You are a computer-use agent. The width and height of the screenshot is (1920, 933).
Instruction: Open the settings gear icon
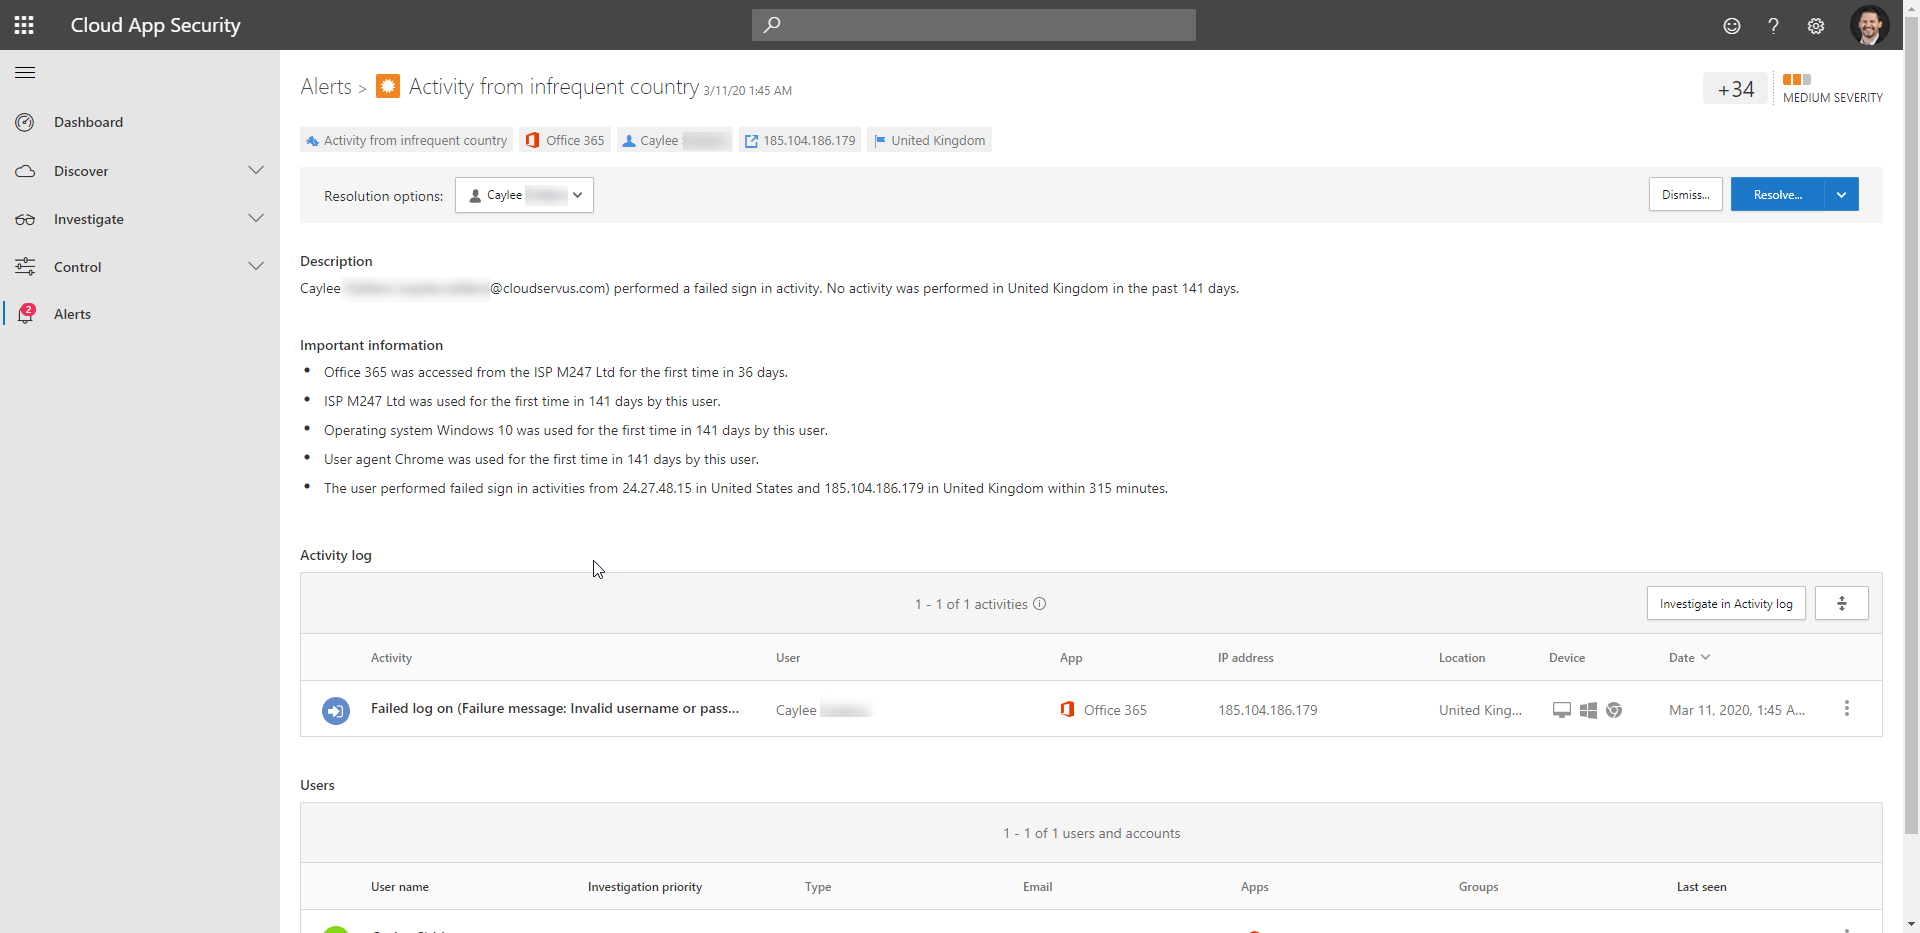tap(1816, 26)
